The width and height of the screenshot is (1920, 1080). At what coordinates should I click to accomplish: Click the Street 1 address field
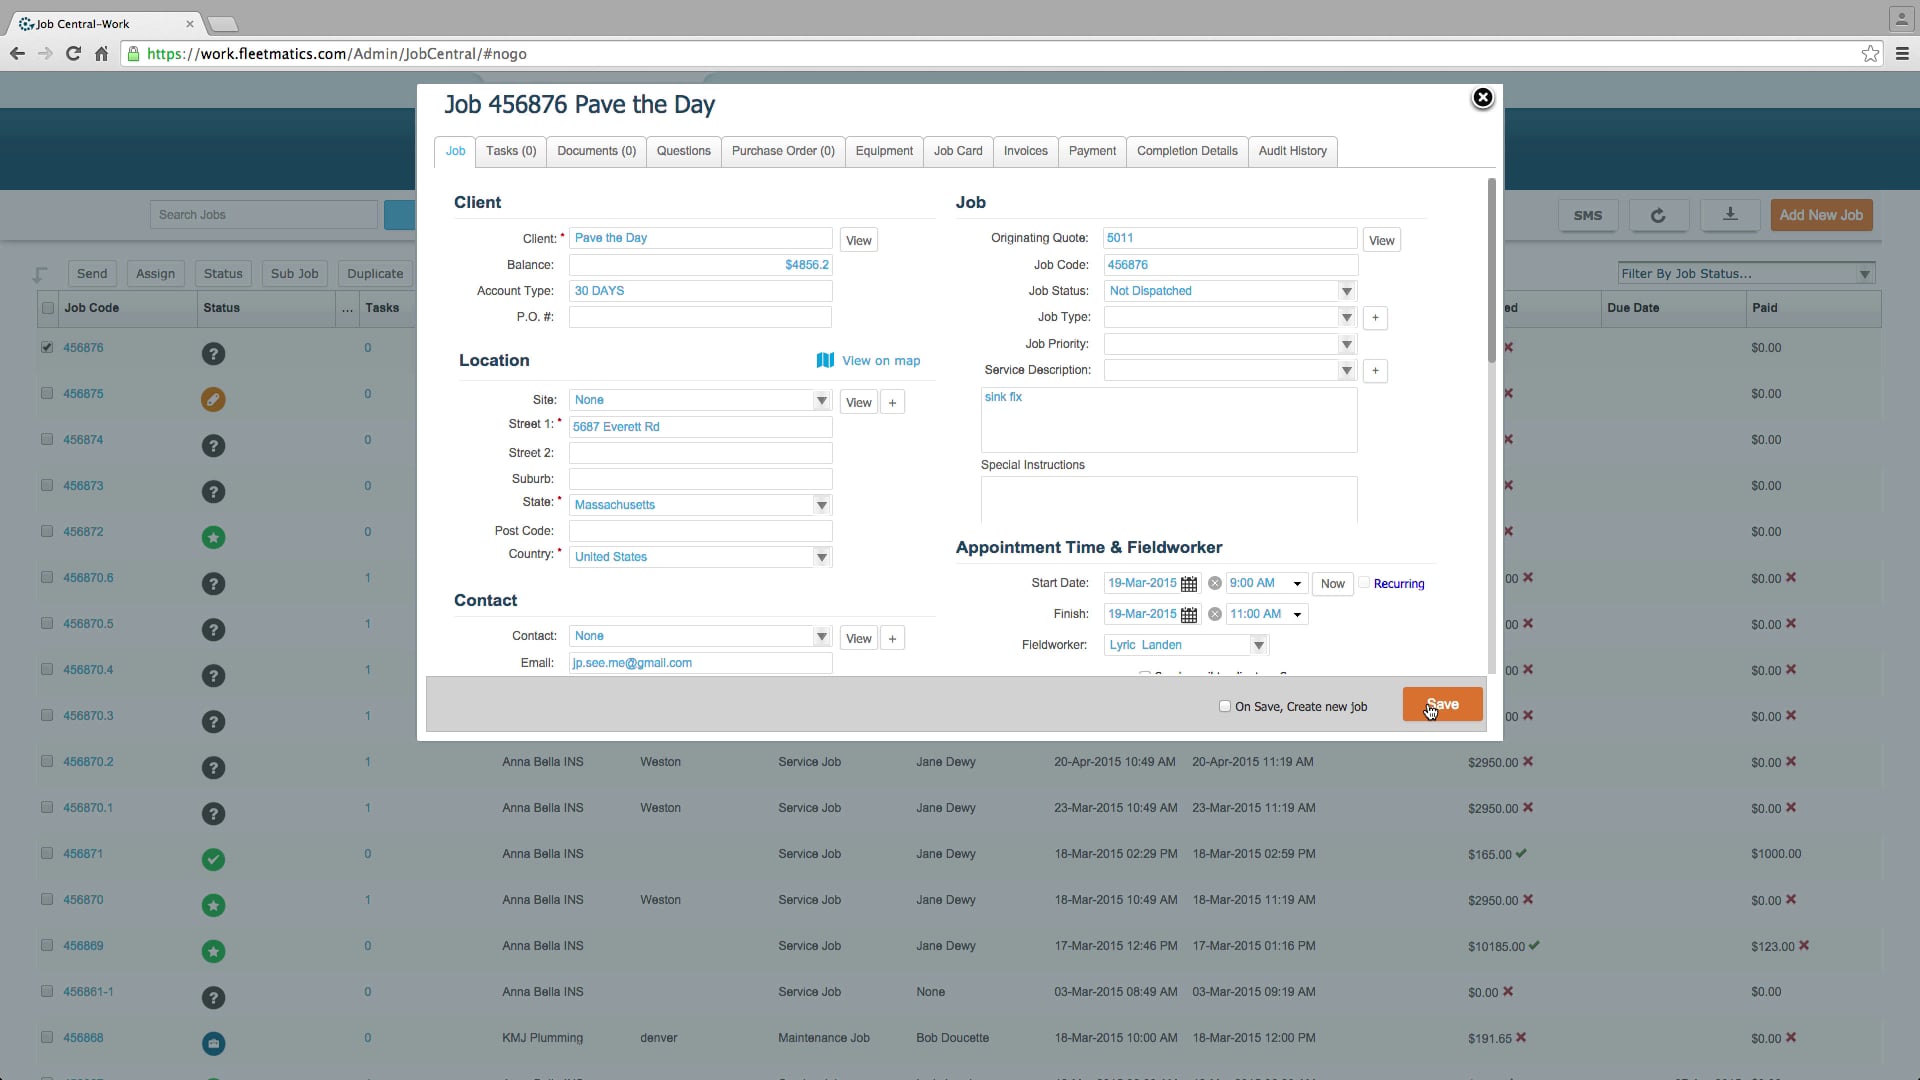pos(700,427)
